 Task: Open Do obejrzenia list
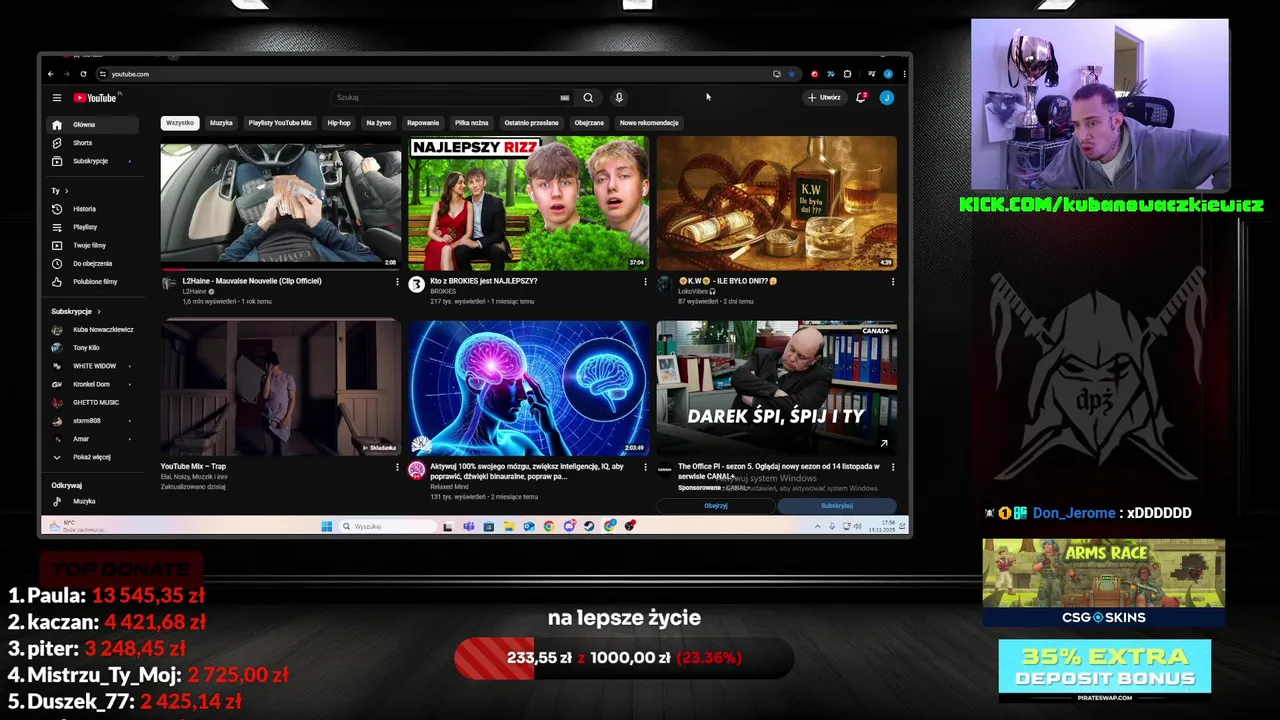click(x=94, y=263)
